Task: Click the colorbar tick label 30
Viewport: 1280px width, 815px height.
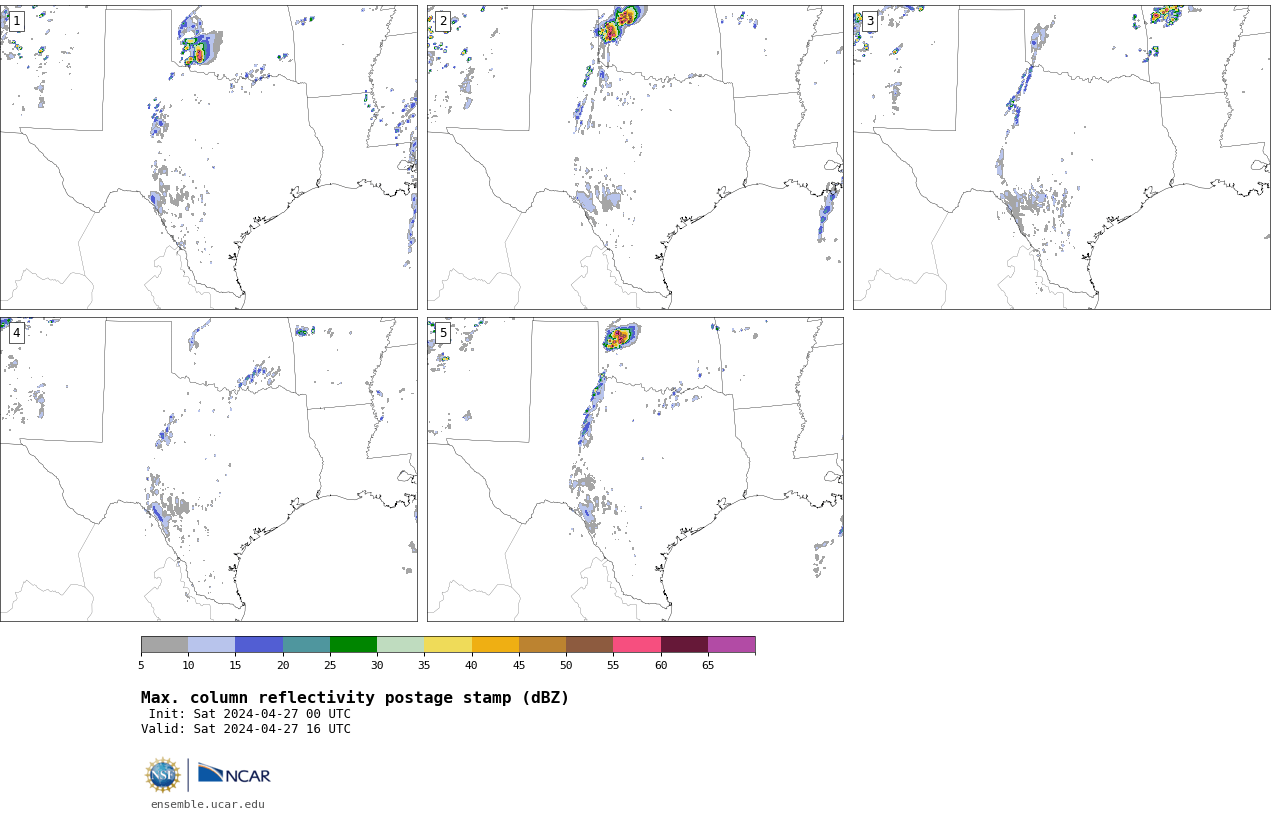Action: 377,666
